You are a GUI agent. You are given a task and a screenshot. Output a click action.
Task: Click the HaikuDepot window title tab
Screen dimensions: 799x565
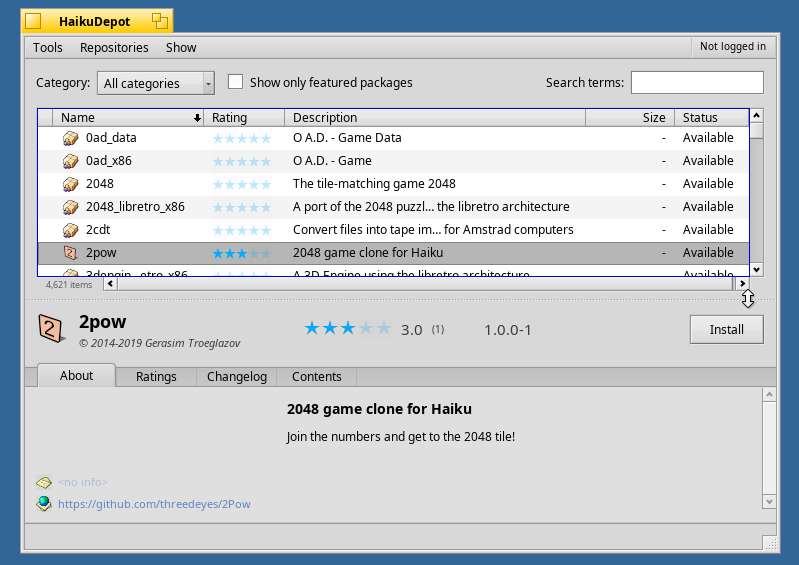coord(97,21)
